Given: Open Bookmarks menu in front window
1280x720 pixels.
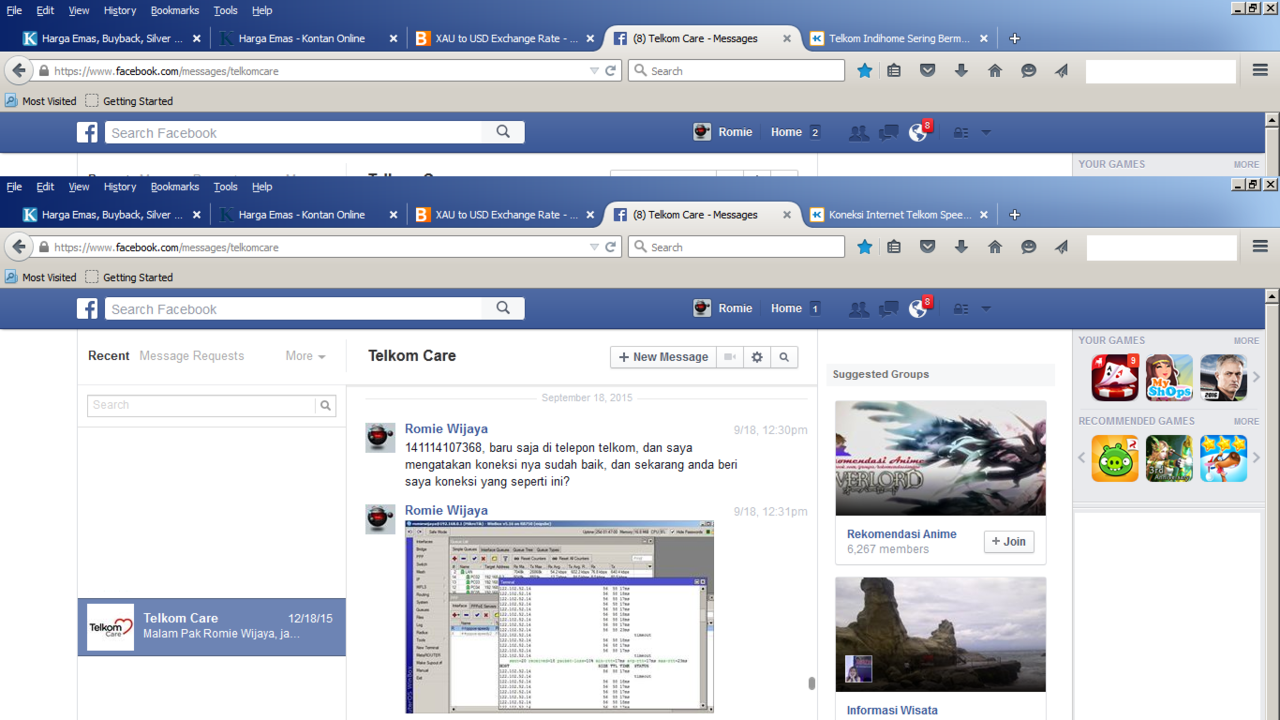Looking at the screenshot, I should (175, 187).
